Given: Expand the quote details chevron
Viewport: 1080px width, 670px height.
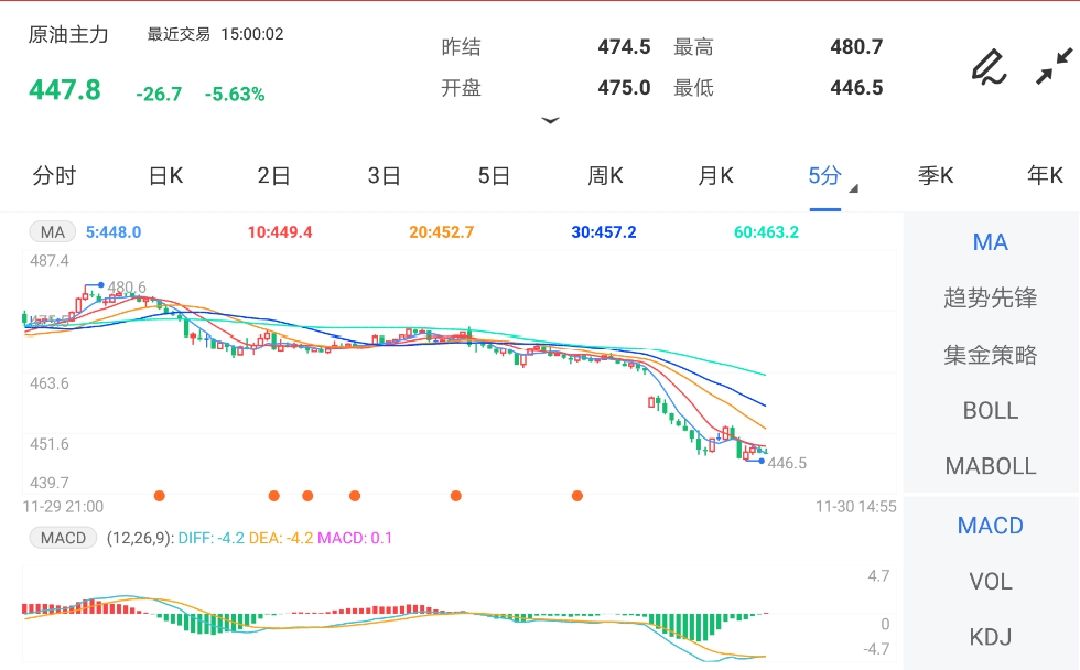Looking at the screenshot, I should click(x=550, y=121).
